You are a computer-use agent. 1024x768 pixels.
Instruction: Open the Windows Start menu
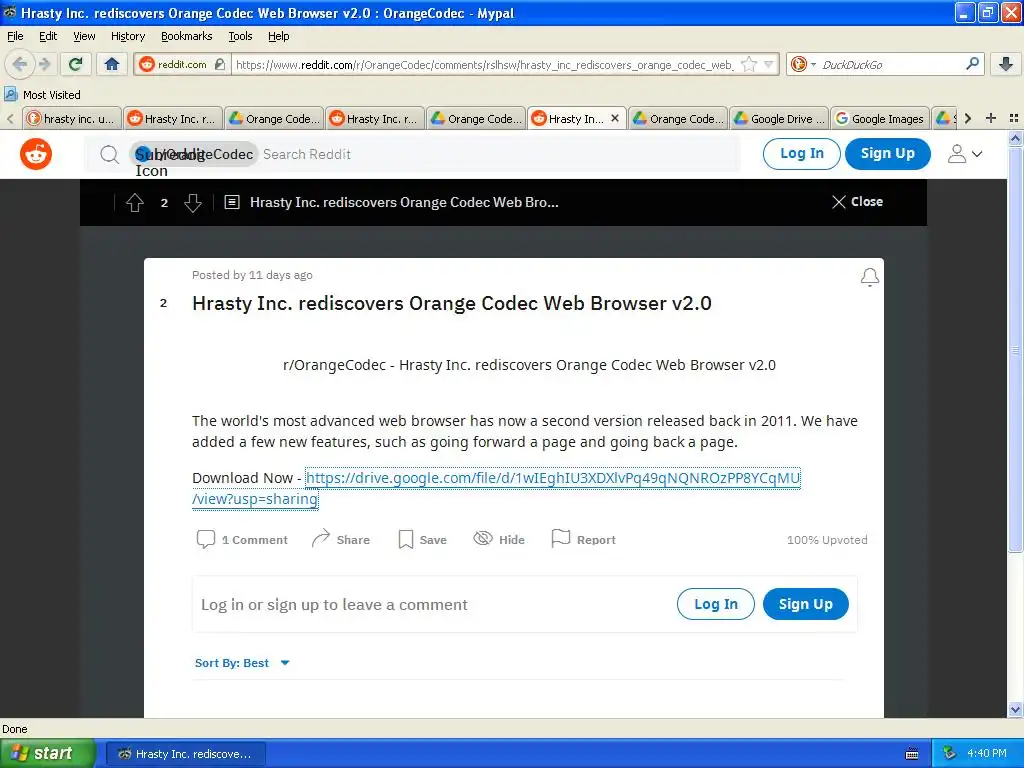tap(47, 753)
